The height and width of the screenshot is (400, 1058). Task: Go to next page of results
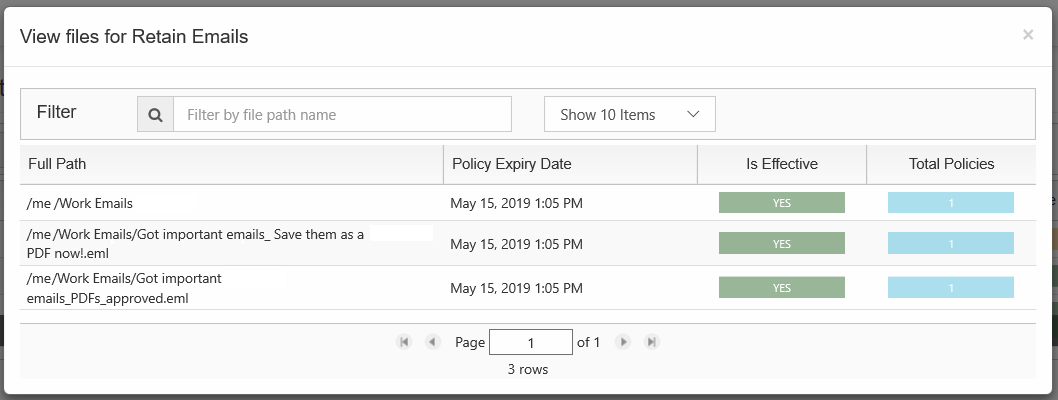click(x=623, y=342)
